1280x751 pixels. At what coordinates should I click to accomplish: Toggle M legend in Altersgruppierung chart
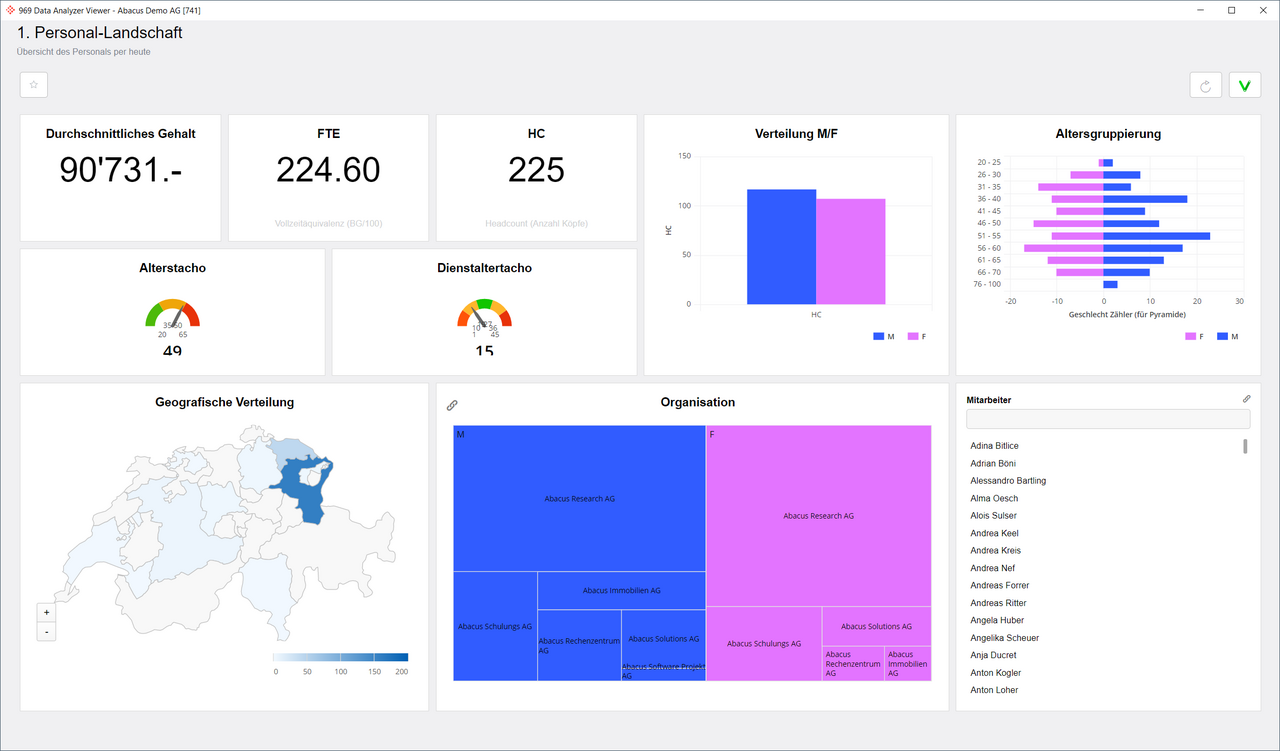click(x=1228, y=337)
